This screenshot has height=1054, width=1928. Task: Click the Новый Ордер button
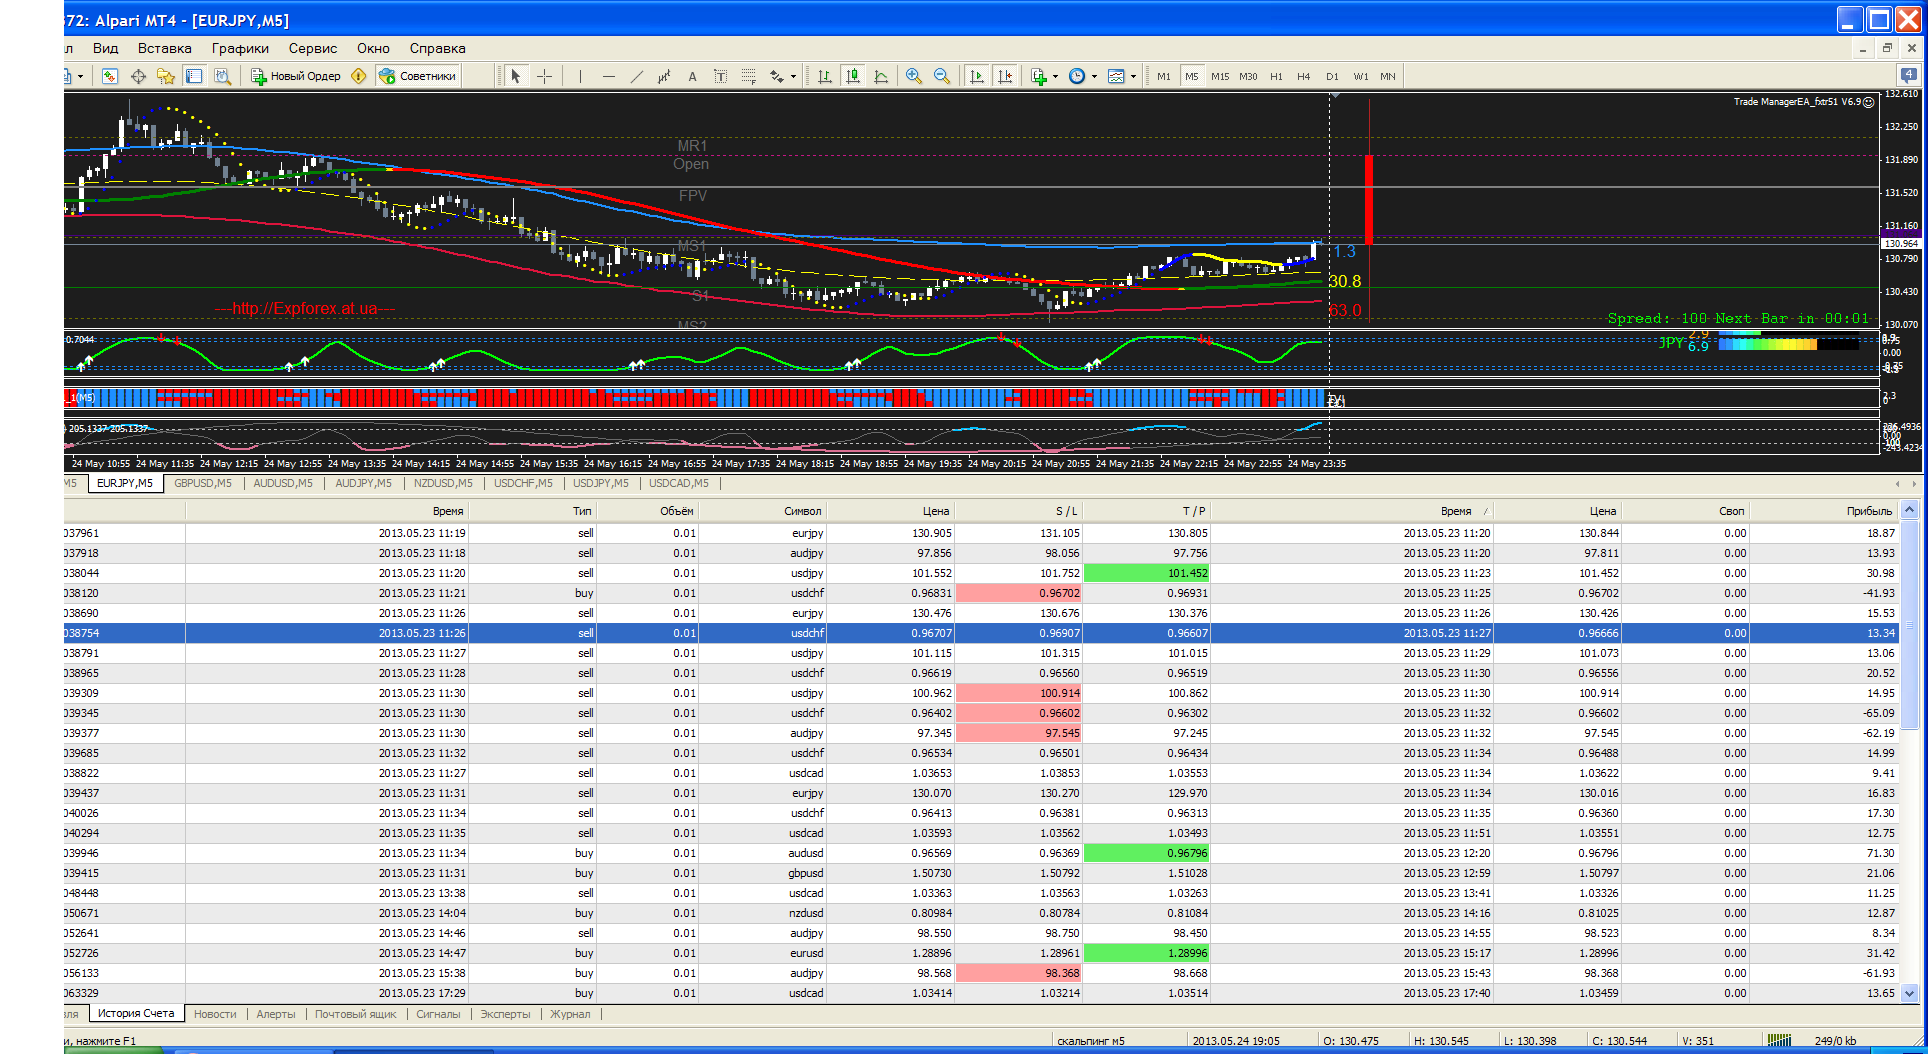click(x=296, y=76)
